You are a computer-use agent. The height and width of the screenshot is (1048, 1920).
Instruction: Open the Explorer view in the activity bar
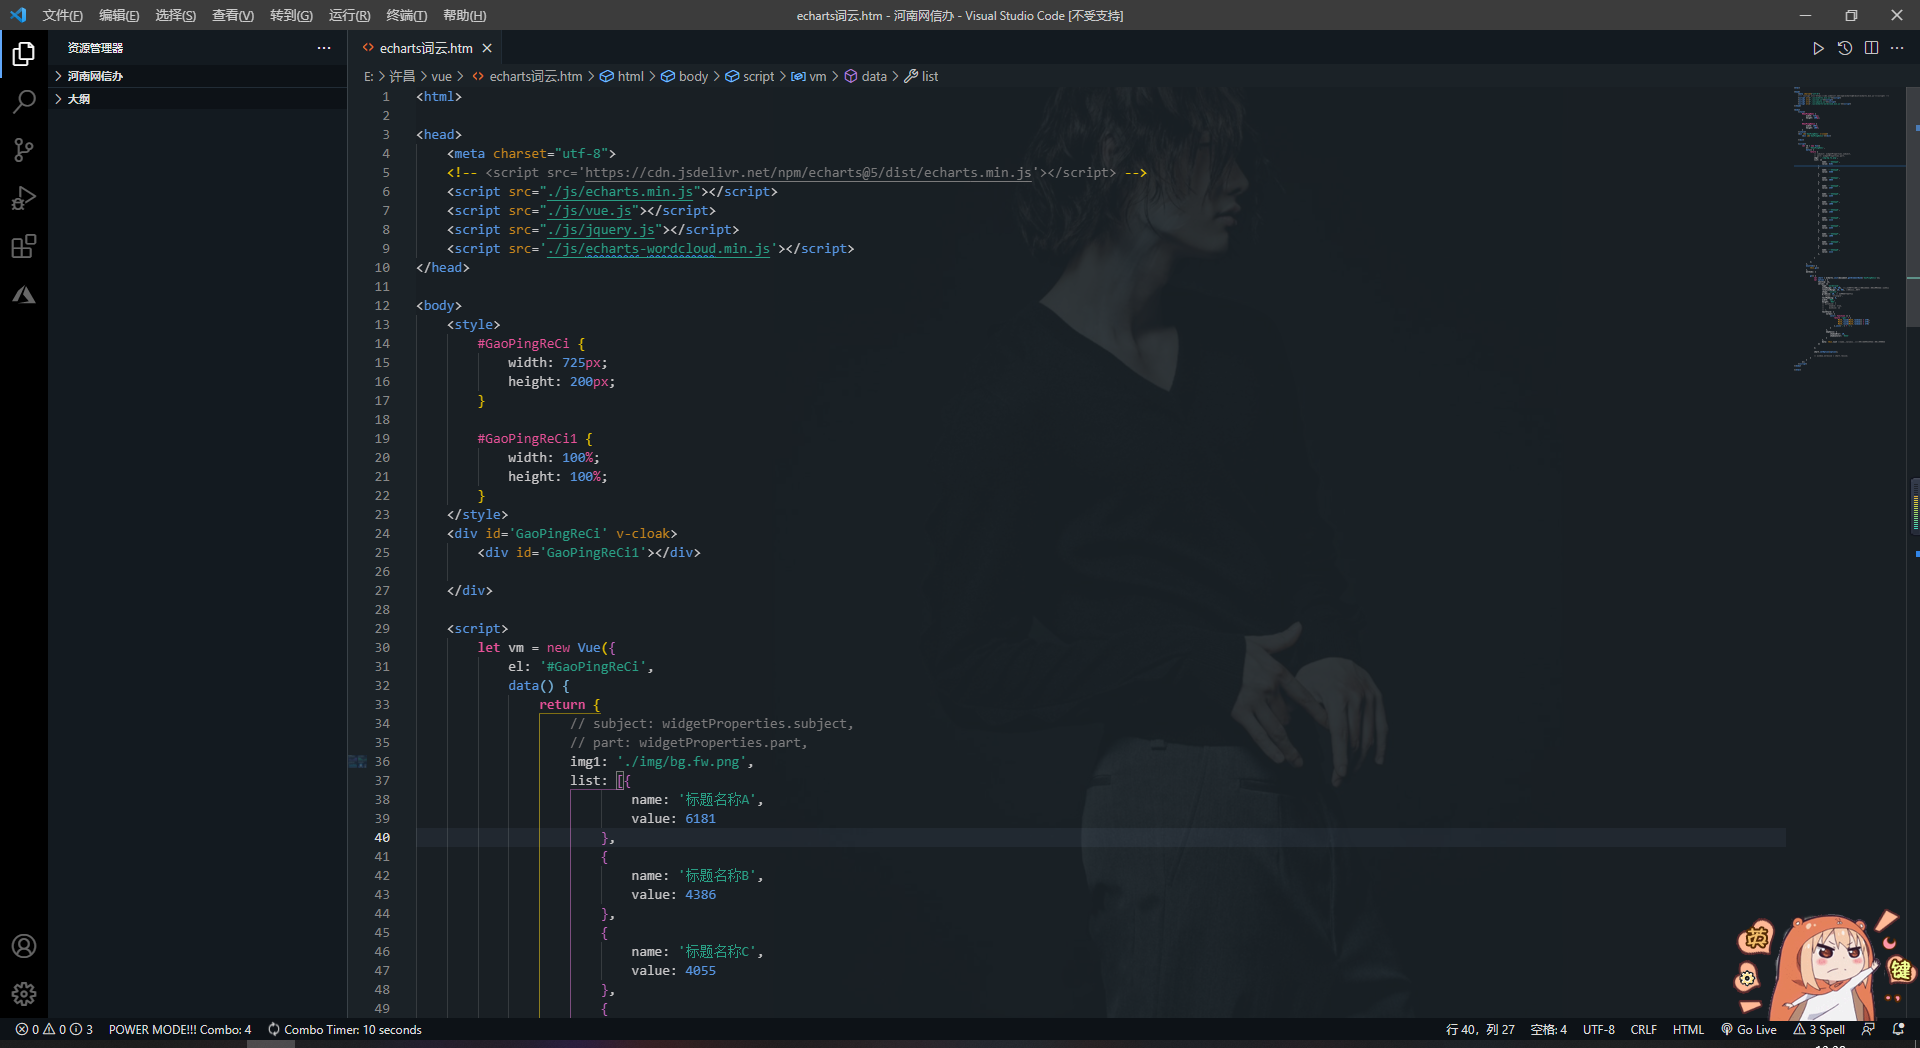click(x=24, y=54)
